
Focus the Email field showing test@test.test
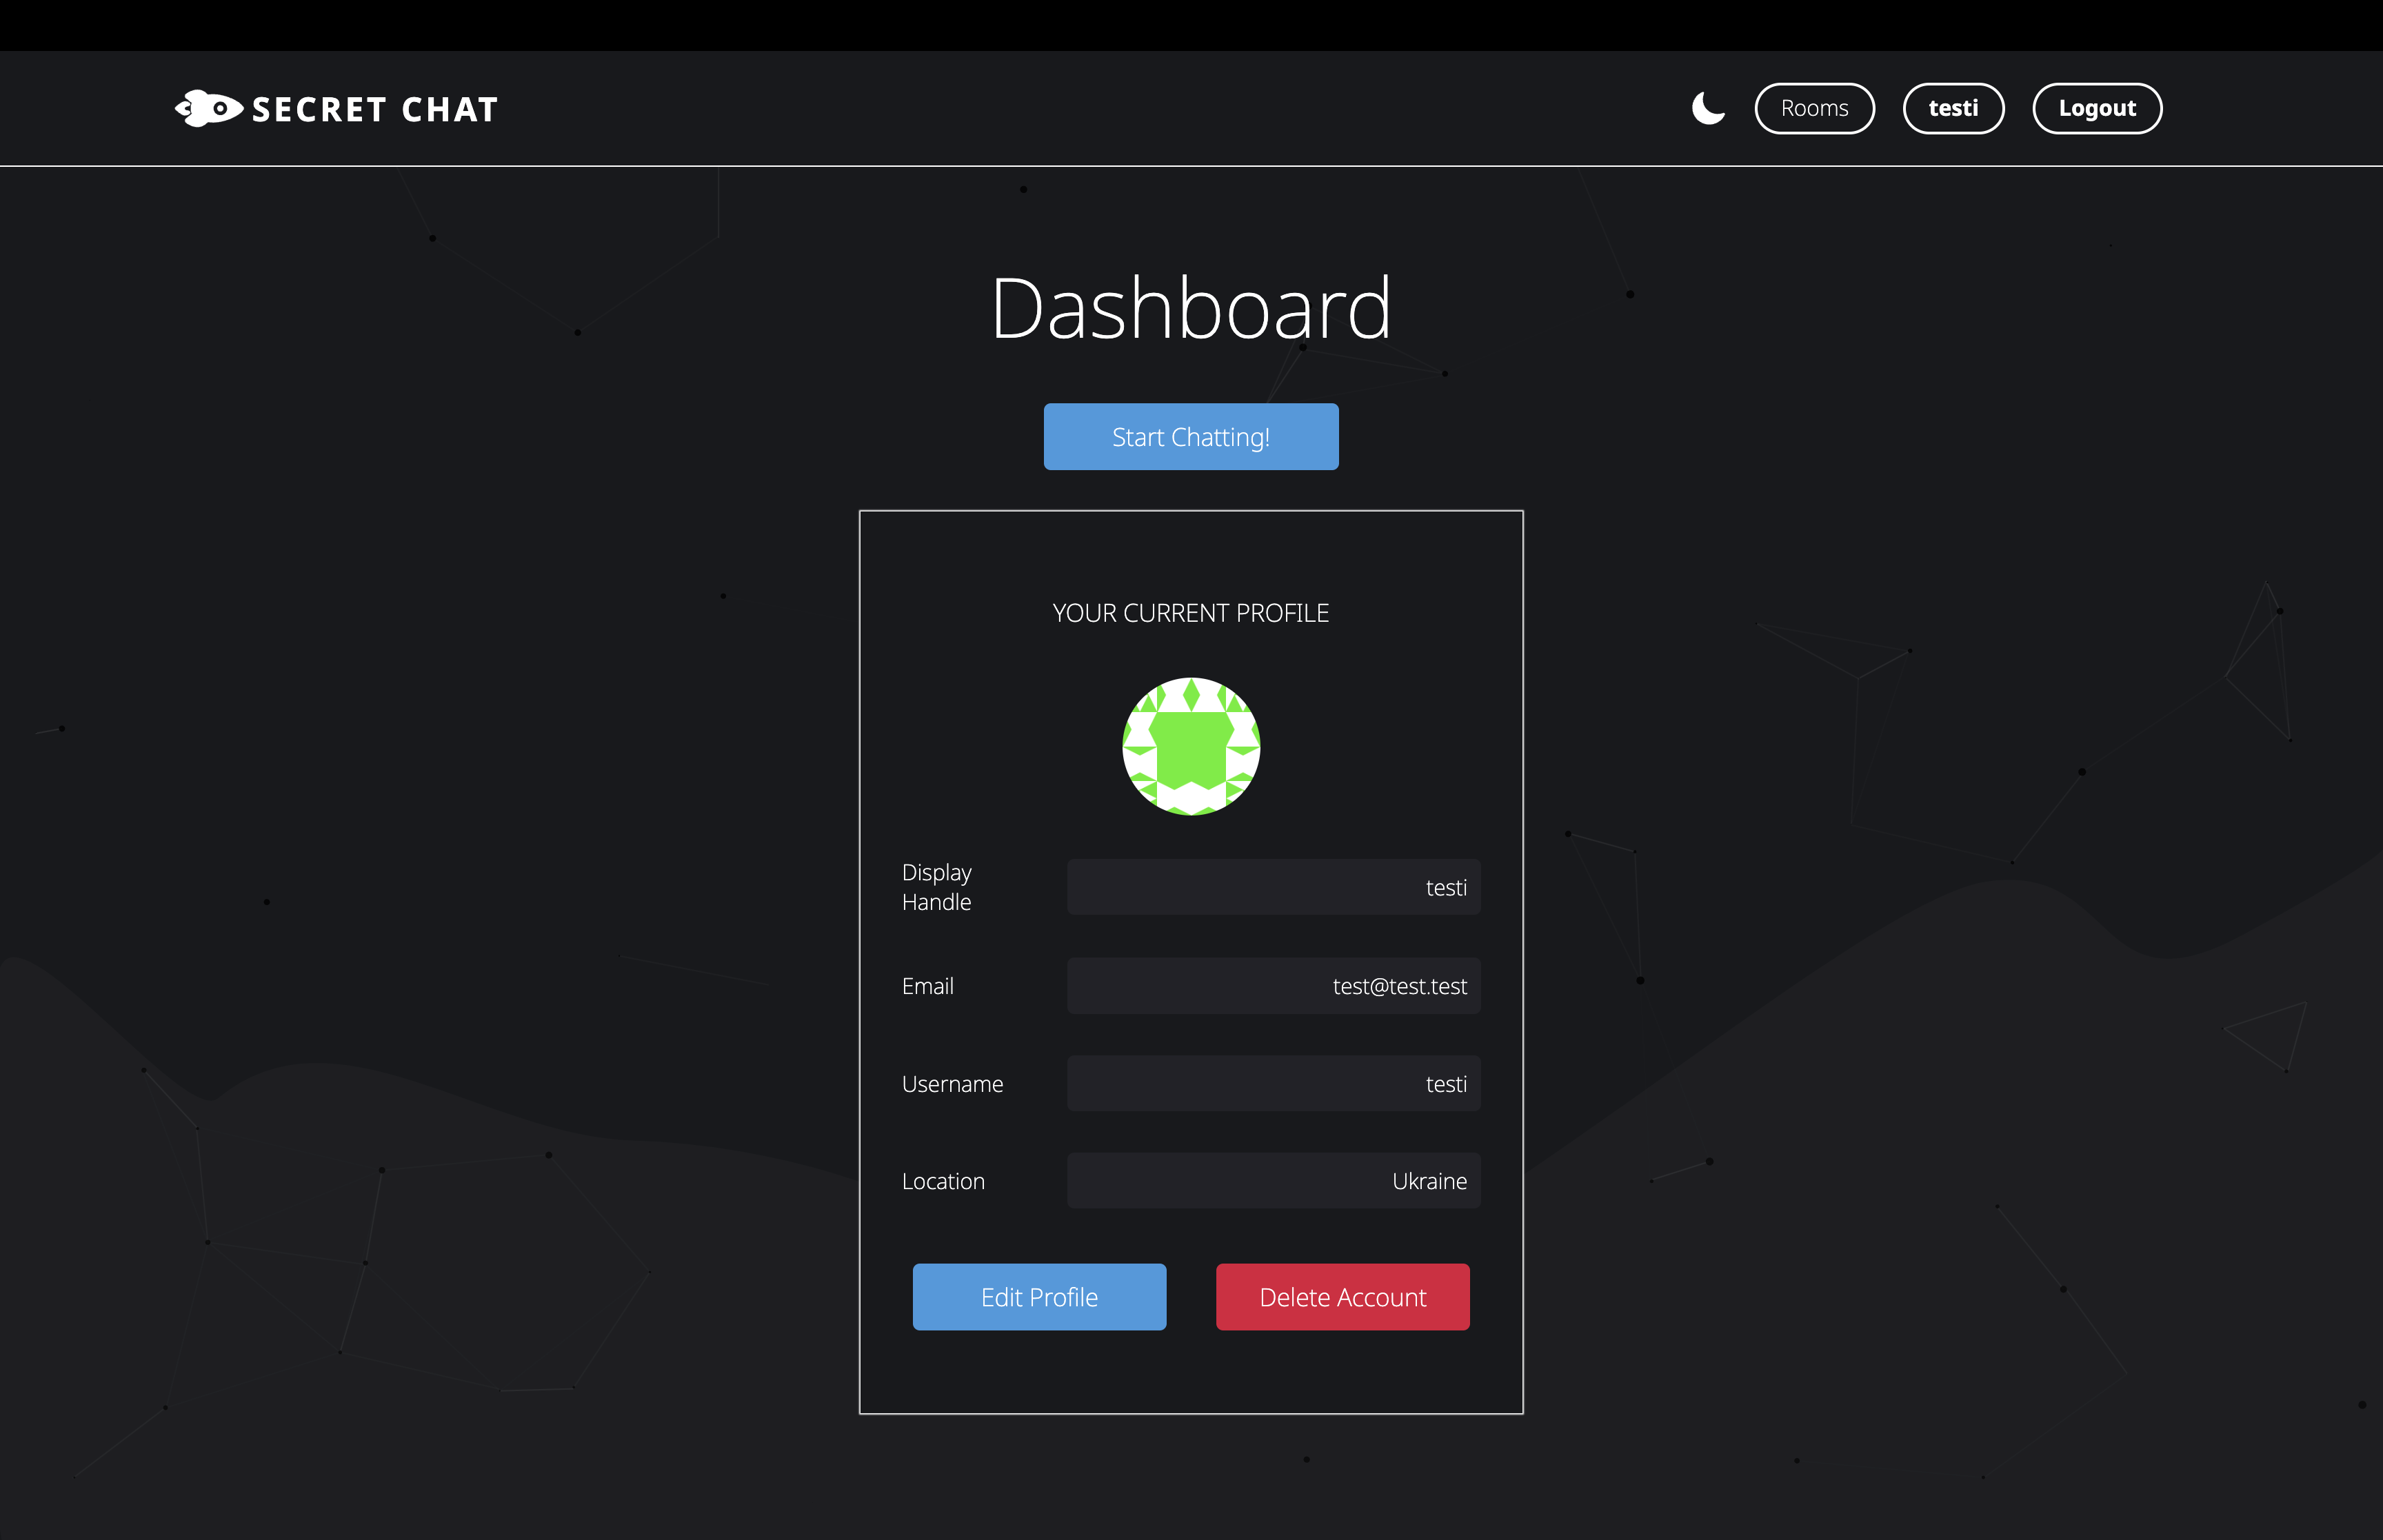[1273, 986]
